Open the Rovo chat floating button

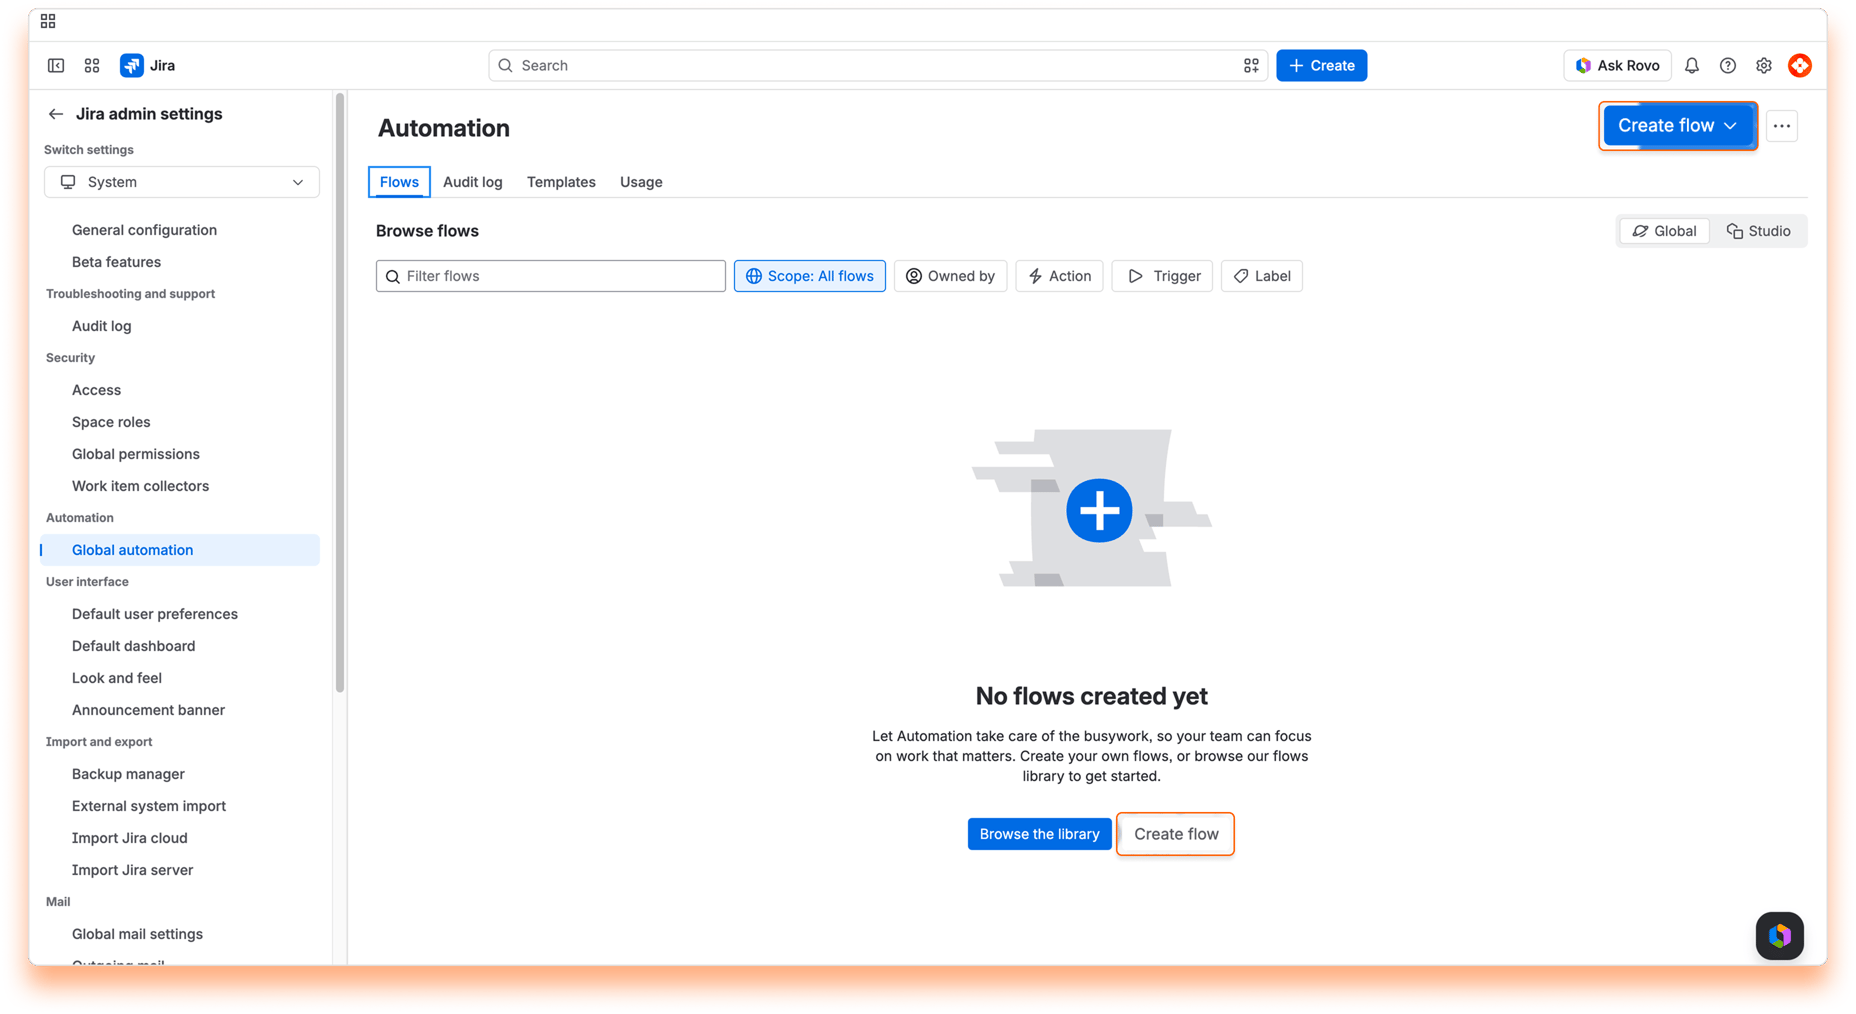(x=1780, y=936)
